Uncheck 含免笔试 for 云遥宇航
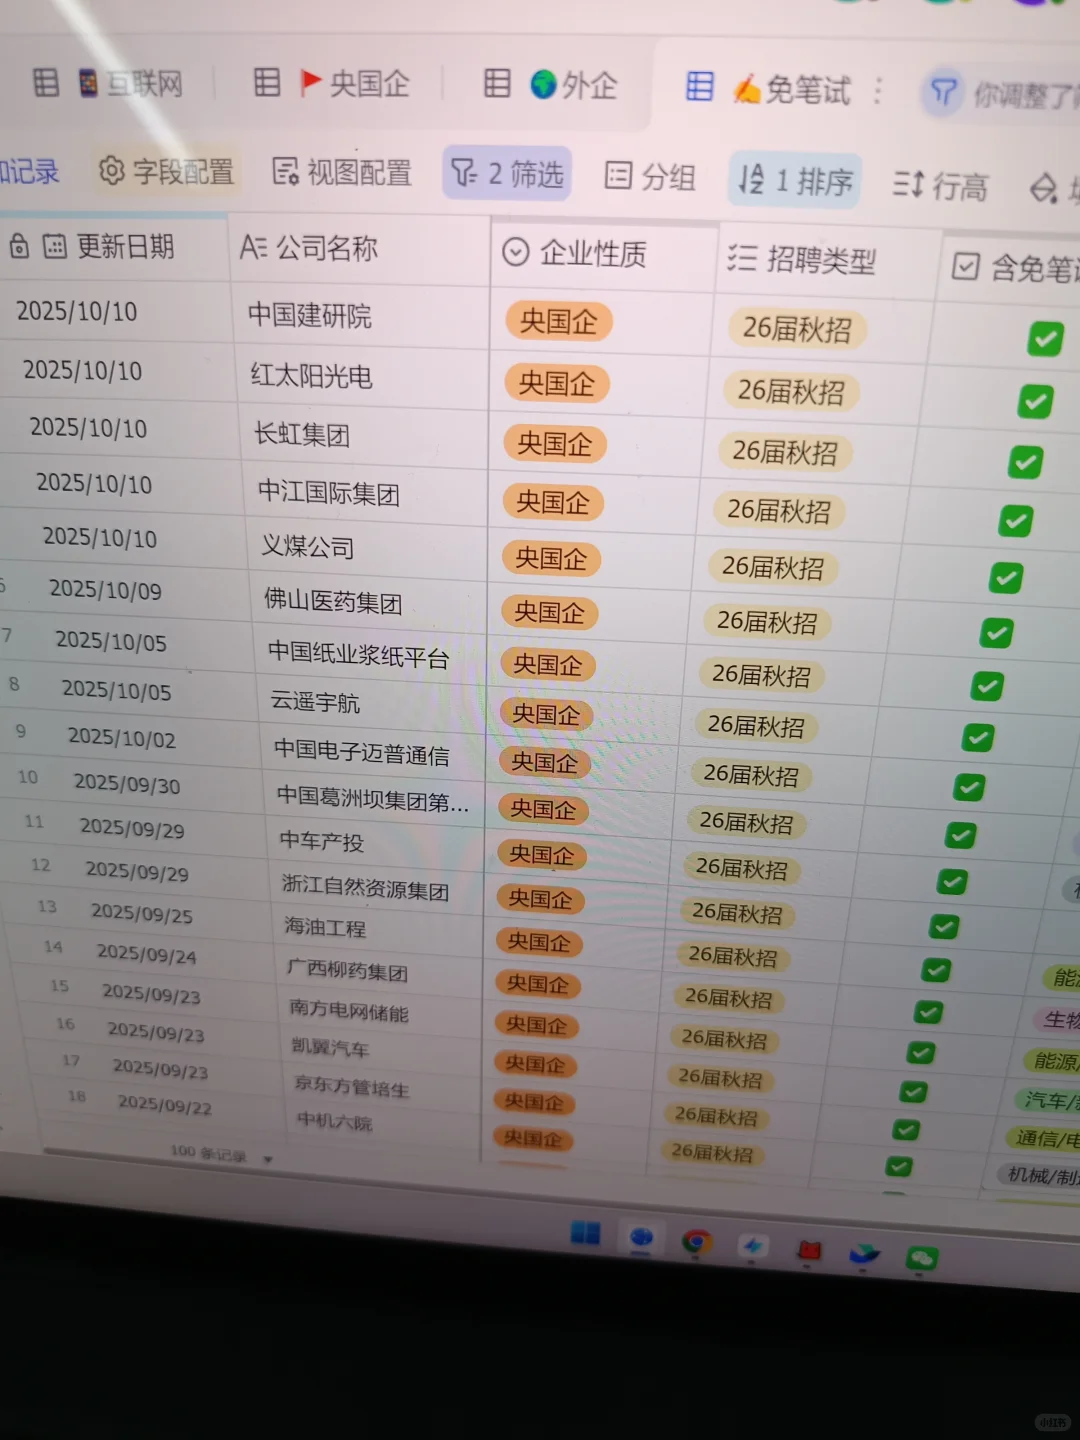Viewport: 1080px width, 1440px height. 977,738
